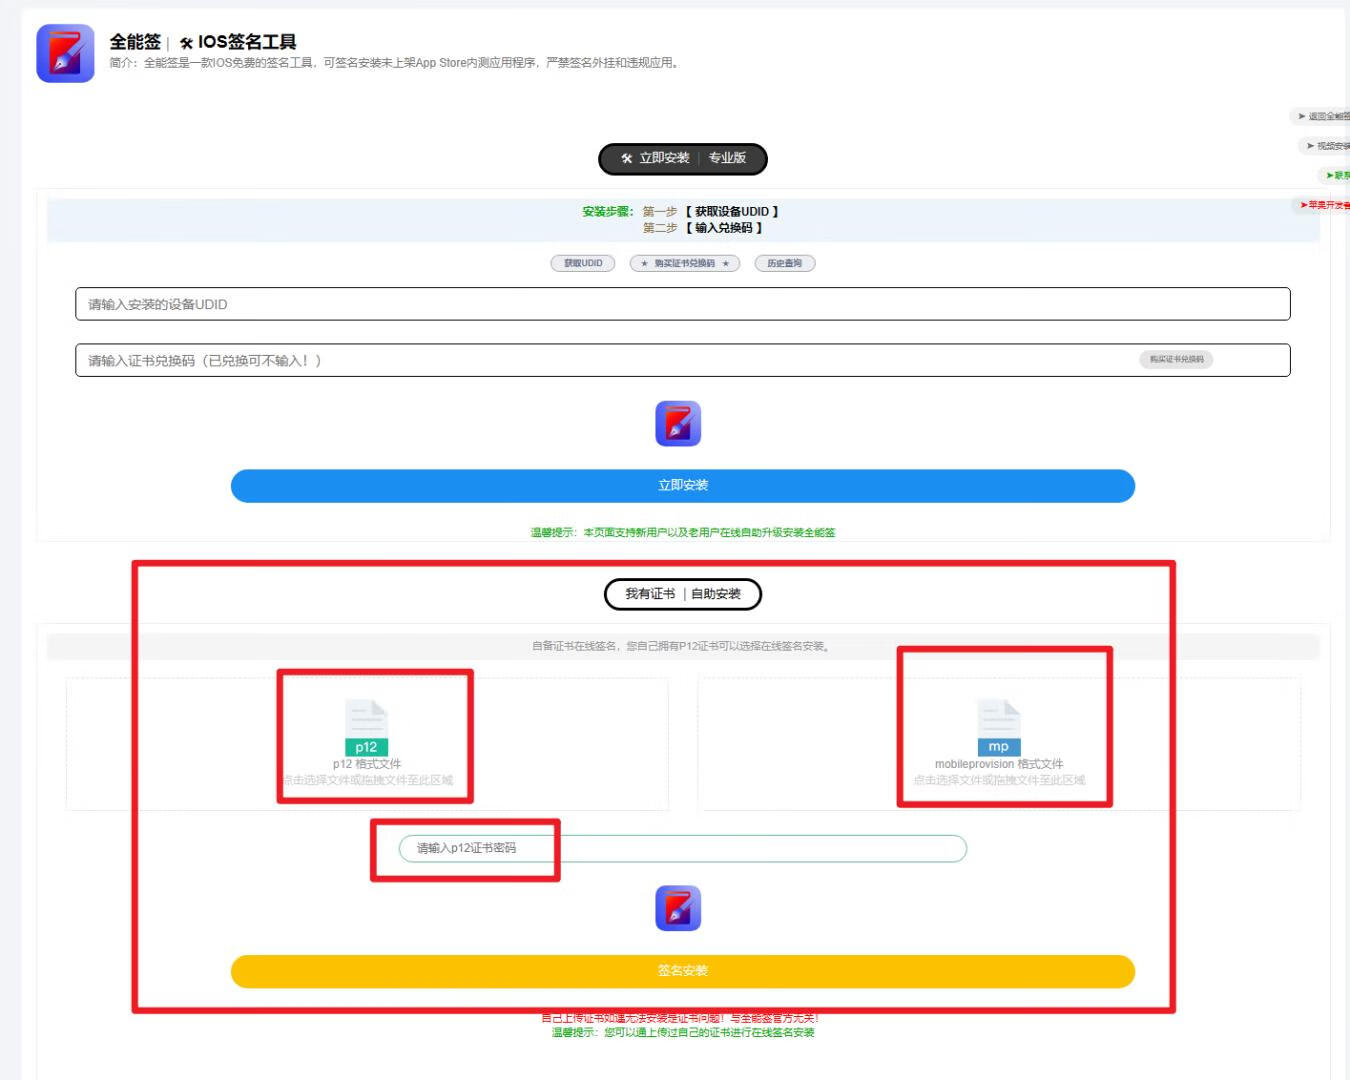This screenshot has width=1350, height=1080.
Task: Click the arrow before 返回全能签 link
Action: pyautogui.click(x=1300, y=115)
